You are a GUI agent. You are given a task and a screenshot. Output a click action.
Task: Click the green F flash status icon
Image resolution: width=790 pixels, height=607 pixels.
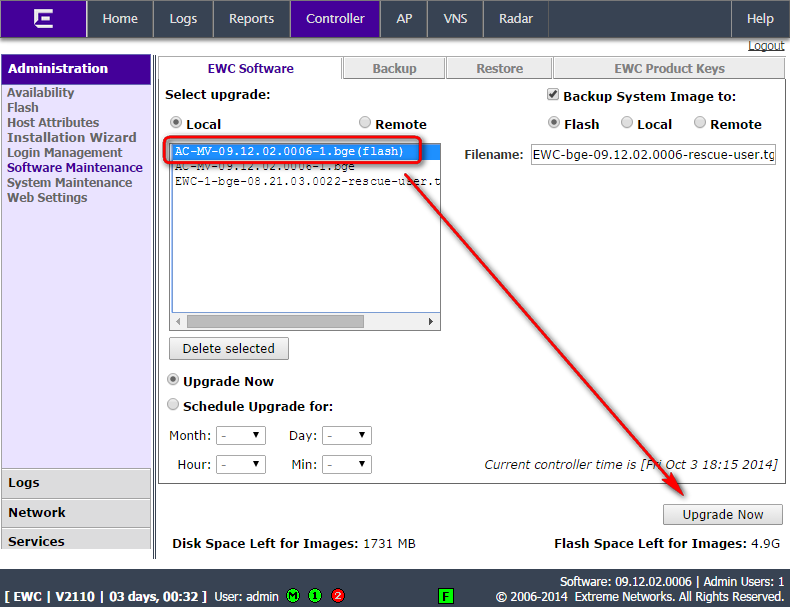click(x=445, y=596)
